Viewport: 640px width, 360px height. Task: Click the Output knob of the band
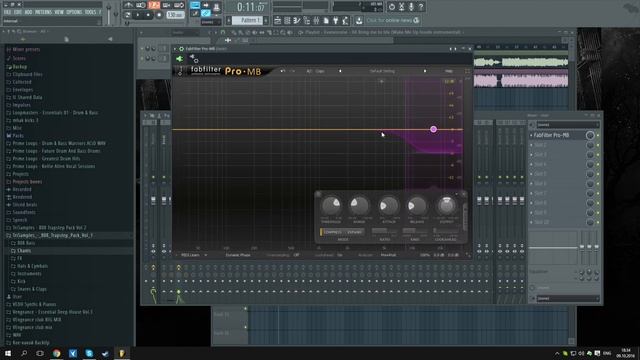[x=446, y=205]
